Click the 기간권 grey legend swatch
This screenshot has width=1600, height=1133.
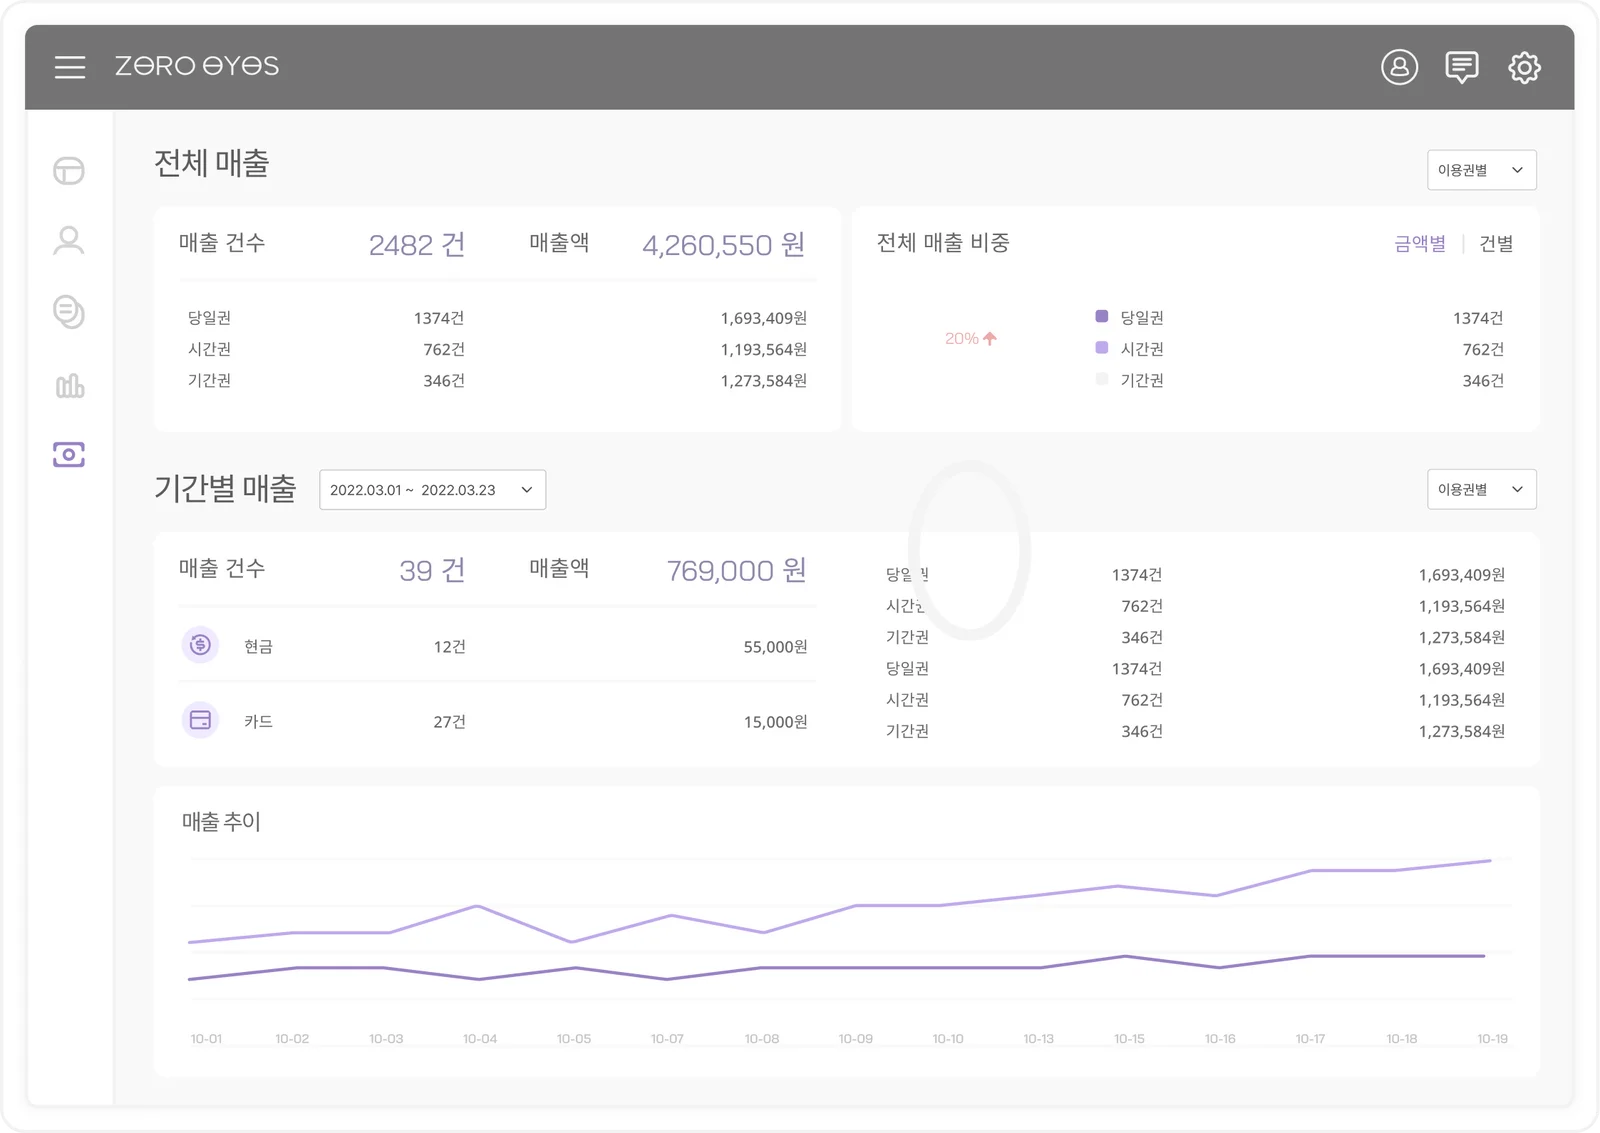pyautogui.click(x=1102, y=379)
